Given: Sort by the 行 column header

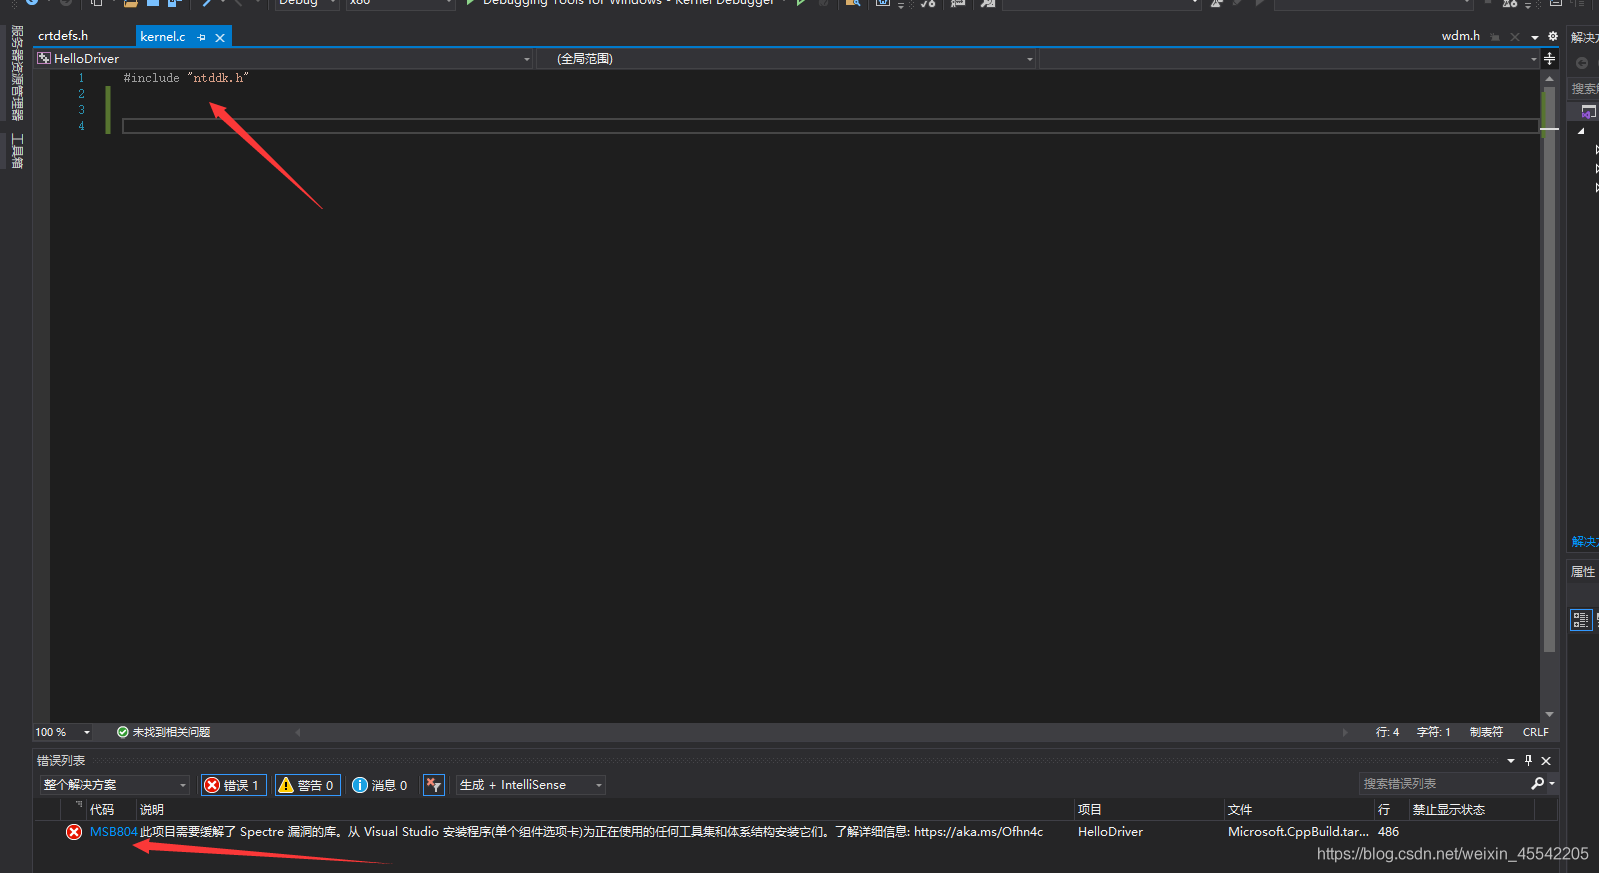Looking at the screenshot, I should click(x=1384, y=810).
